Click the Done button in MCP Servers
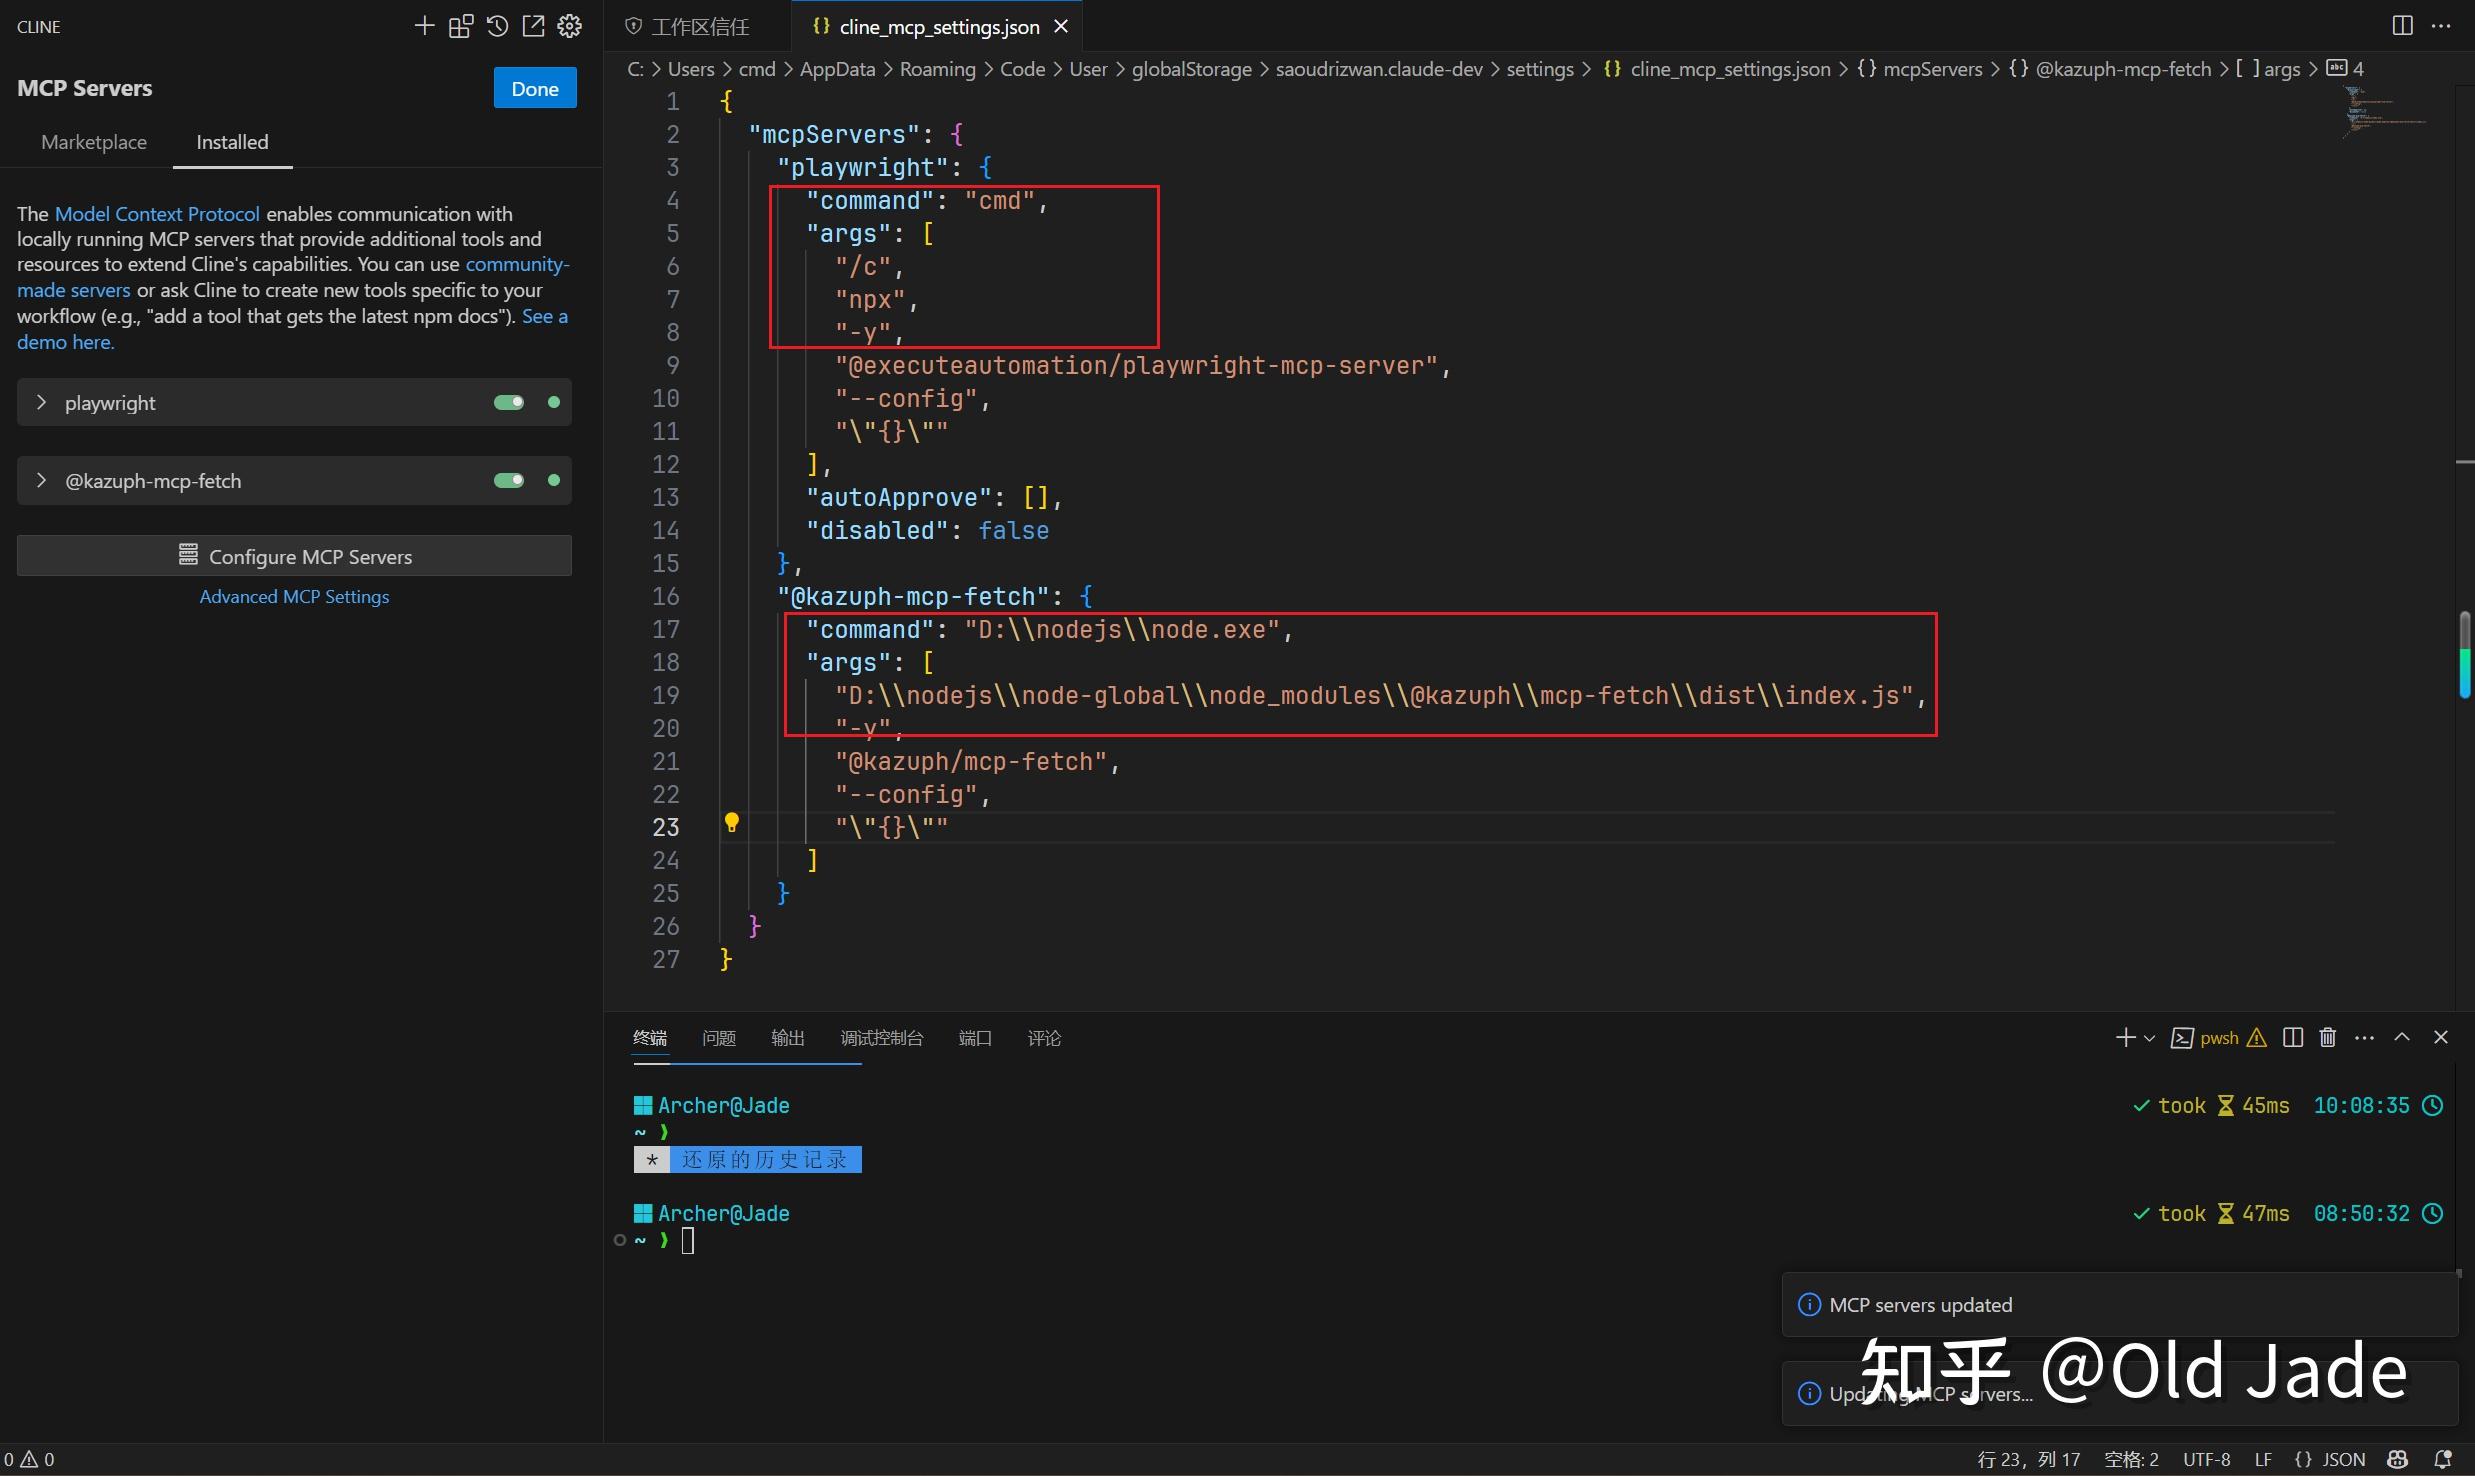Screen dimensions: 2475x1476 (x=534, y=88)
